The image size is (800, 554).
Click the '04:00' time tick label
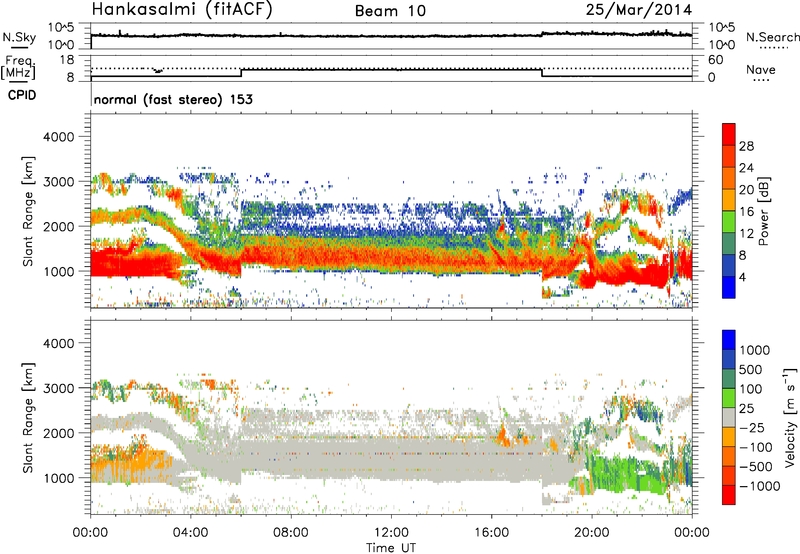click(x=191, y=533)
